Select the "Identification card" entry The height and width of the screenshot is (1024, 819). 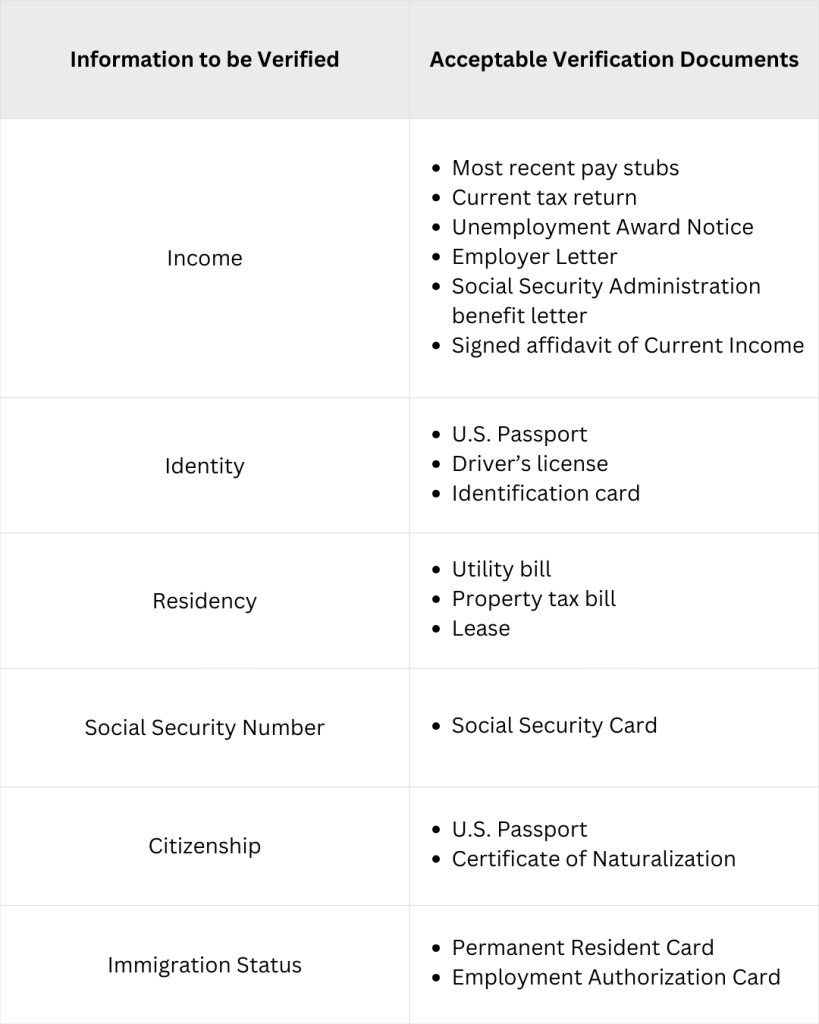click(x=545, y=493)
